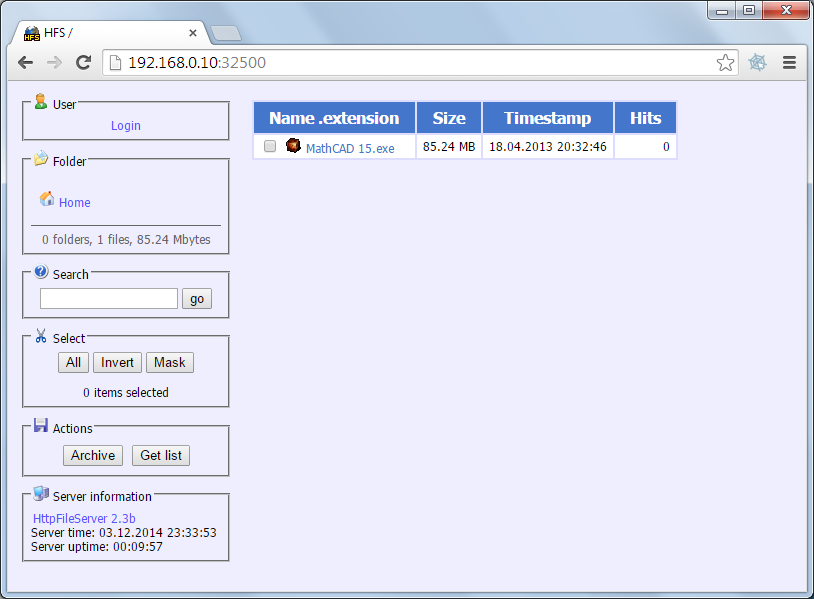The image size is (814, 599).
Task: Close the HFS / tab
Action: point(193,33)
